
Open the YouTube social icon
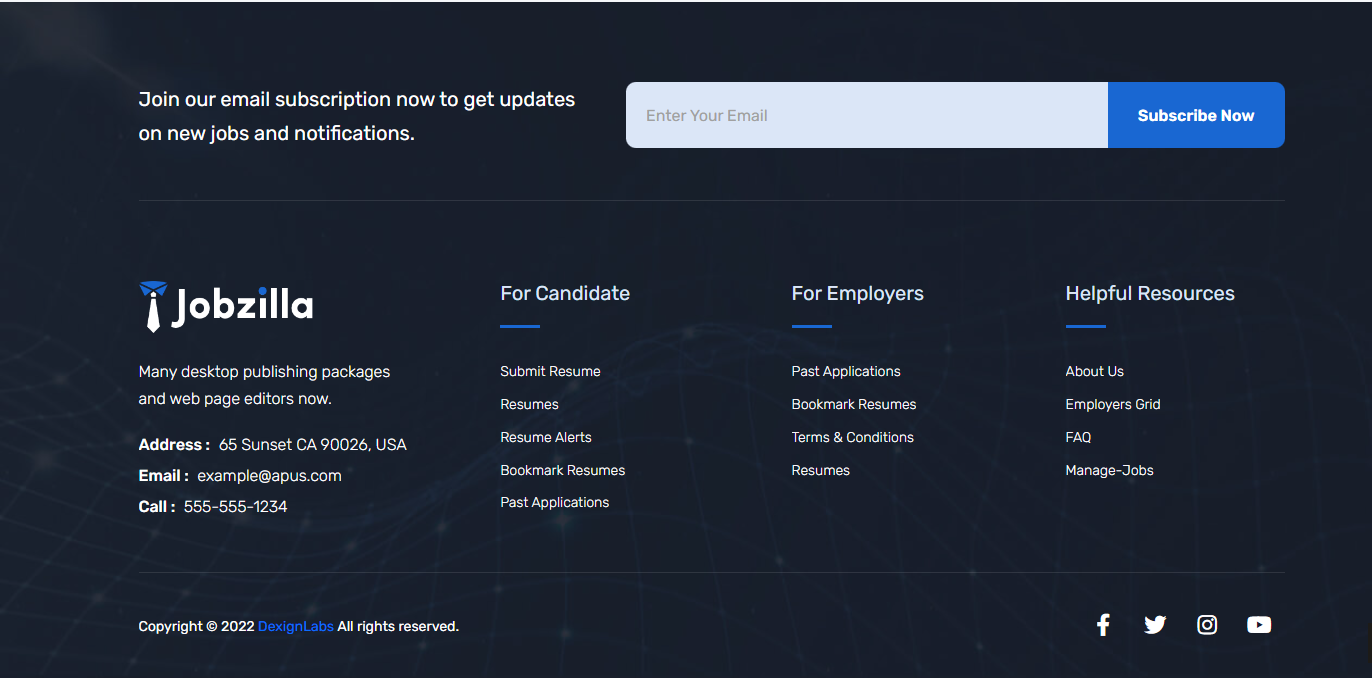[1259, 625]
